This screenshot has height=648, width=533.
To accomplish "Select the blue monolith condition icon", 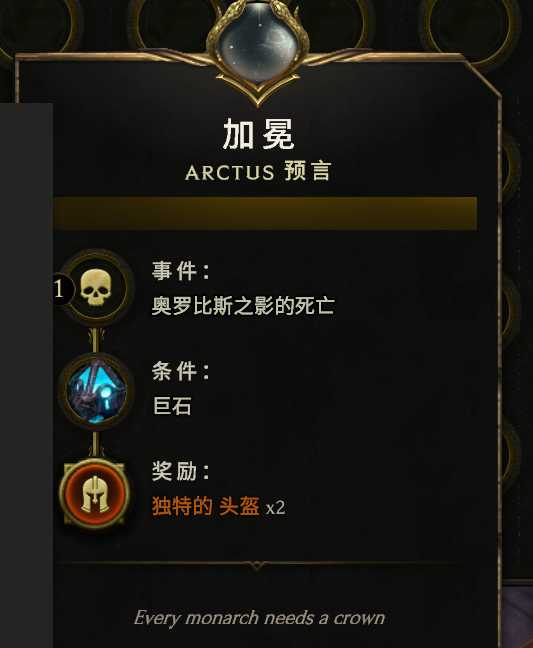I will (x=95, y=391).
